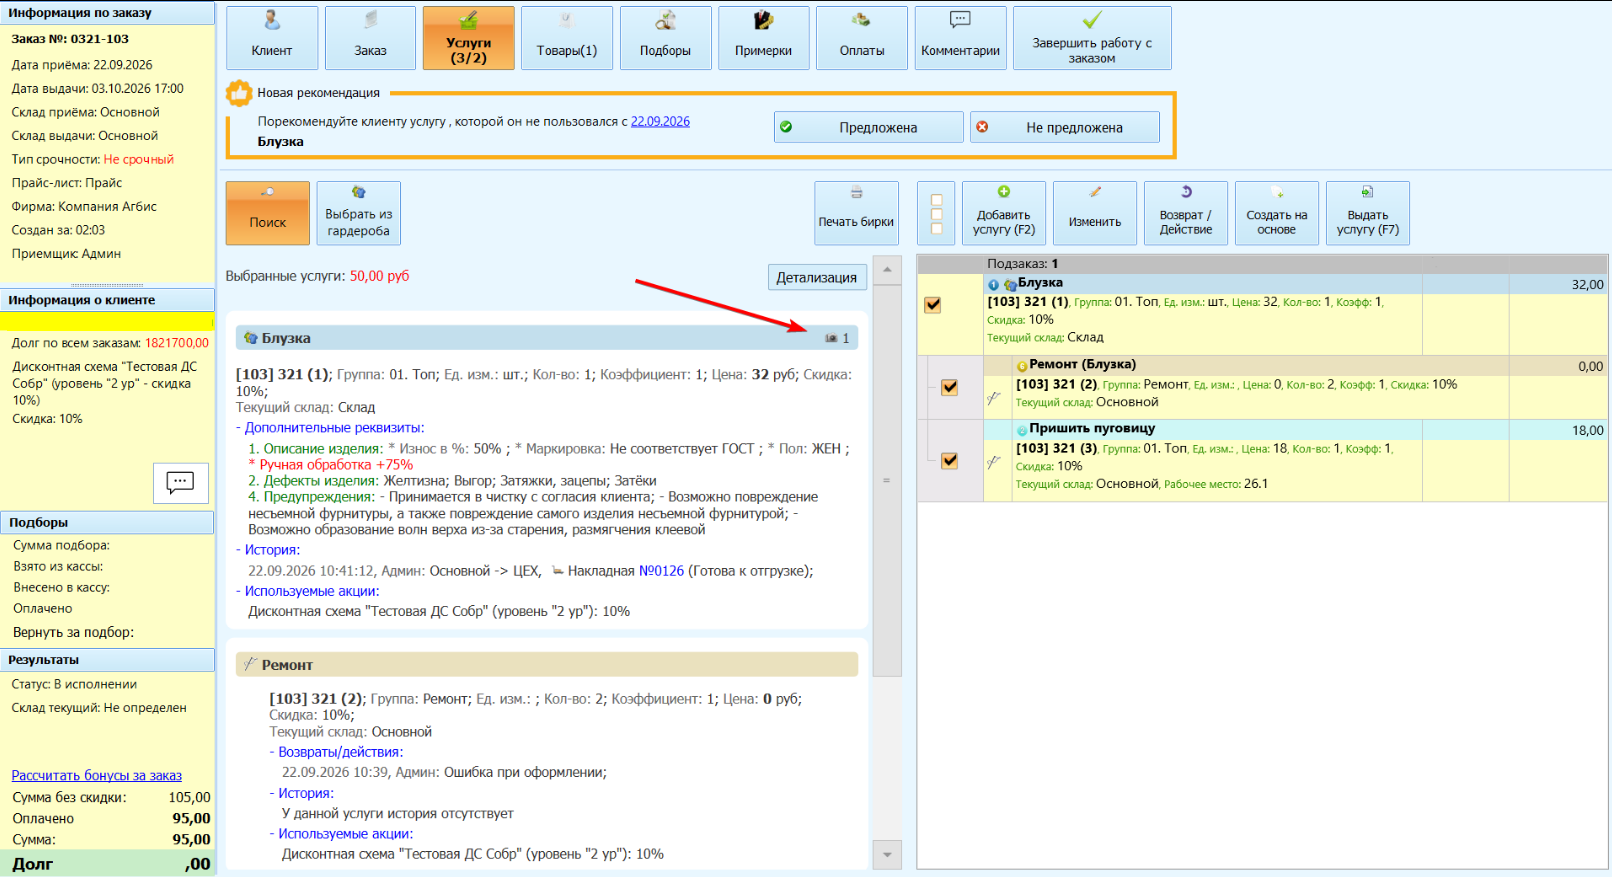Click the Пришить пуговицу row status icon
Image resolution: width=1612 pixels, height=877 pixels.
click(x=1022, y=430)
